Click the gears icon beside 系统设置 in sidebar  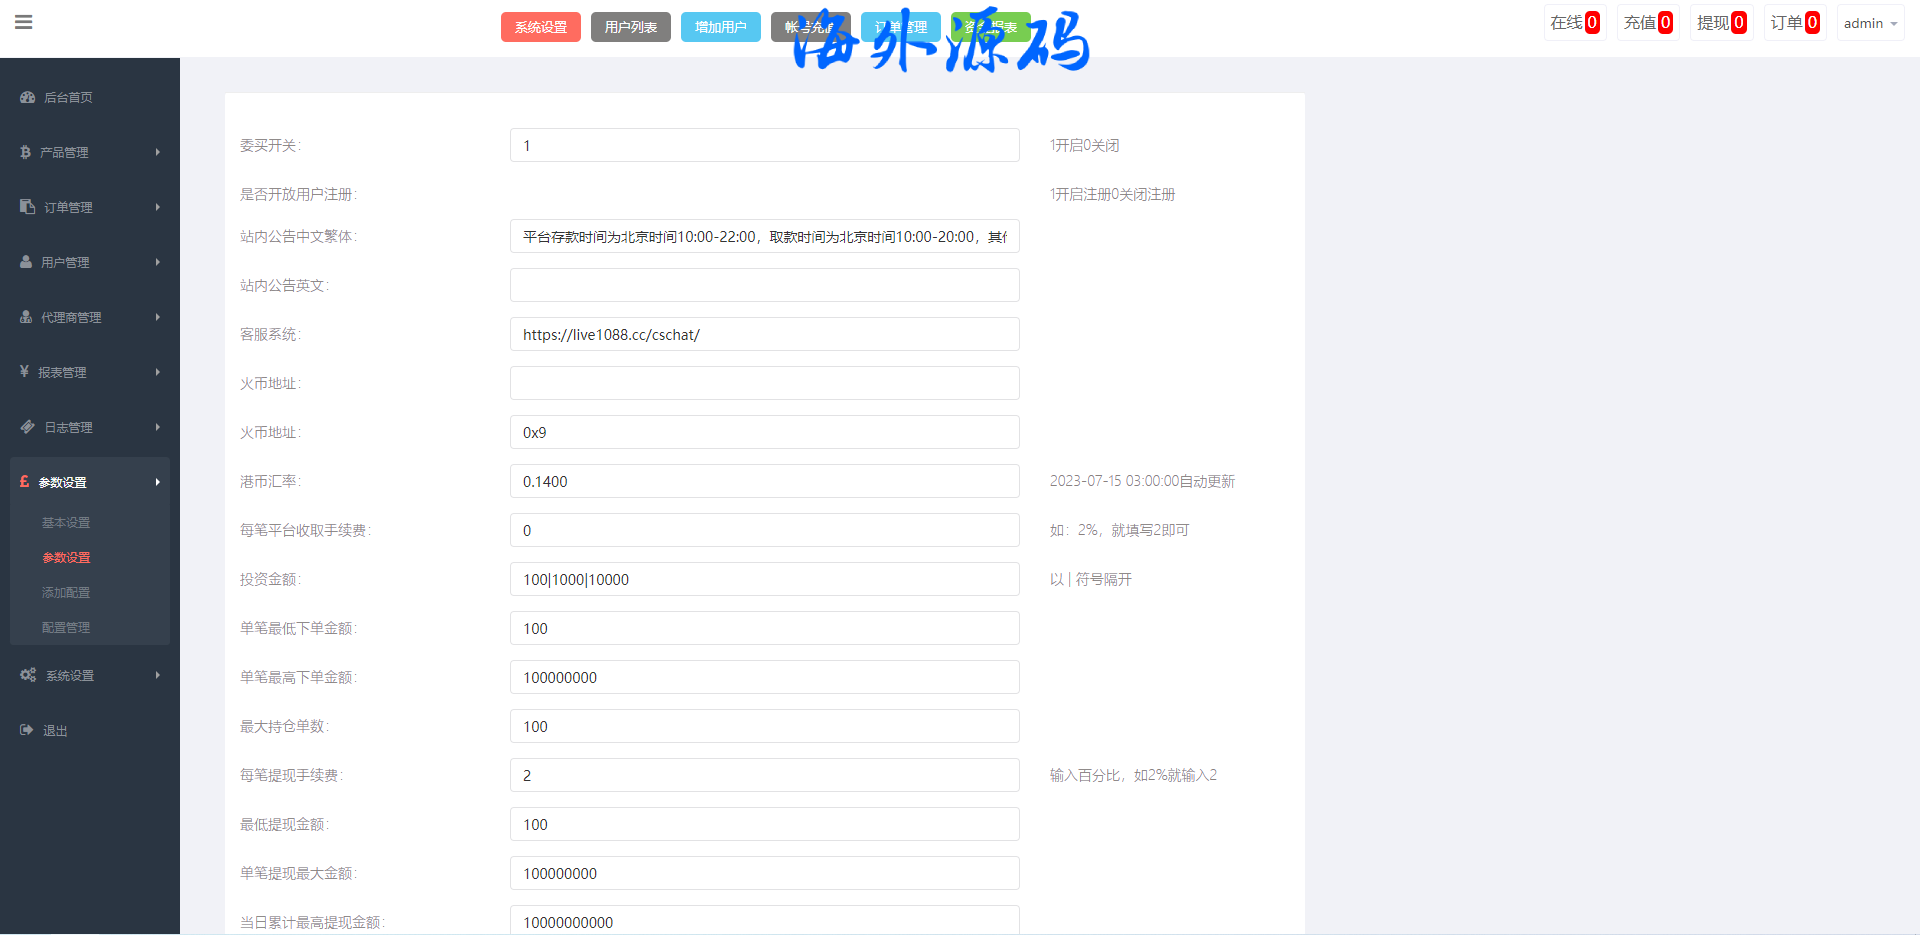coord(28,675)
